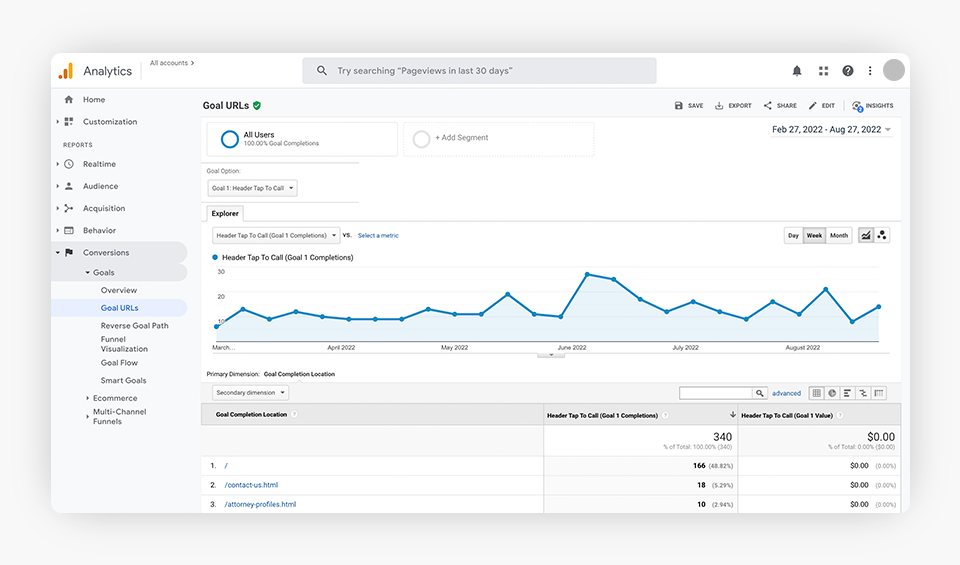Viewport: 960px width, 565px height.
Task: Toggle the Week interval button
Action: [x=814, y=236]
